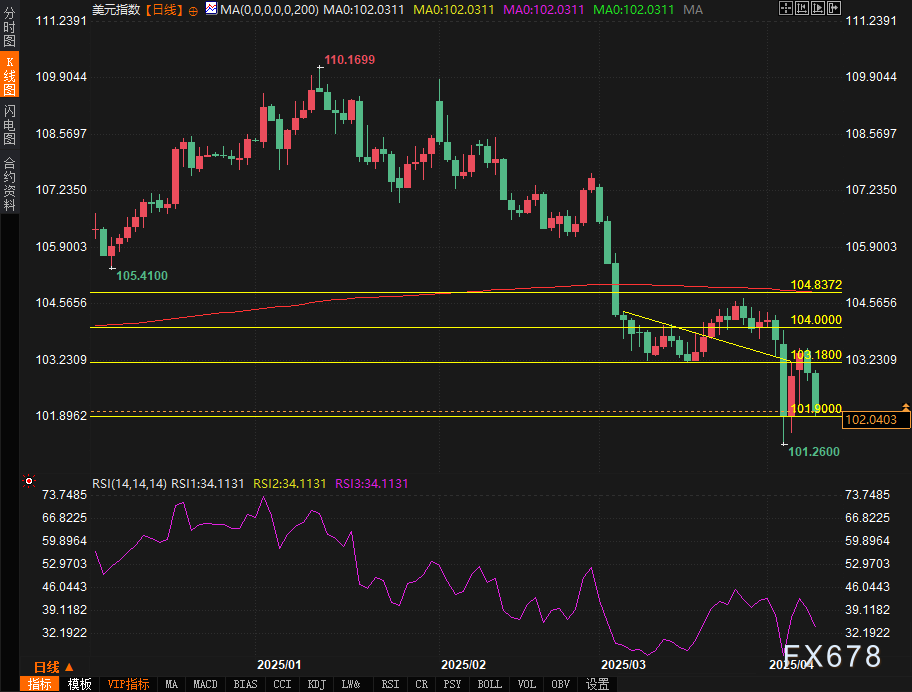Open indicator 设置 settings
The image size is (912, 692).
pos(598,684)
